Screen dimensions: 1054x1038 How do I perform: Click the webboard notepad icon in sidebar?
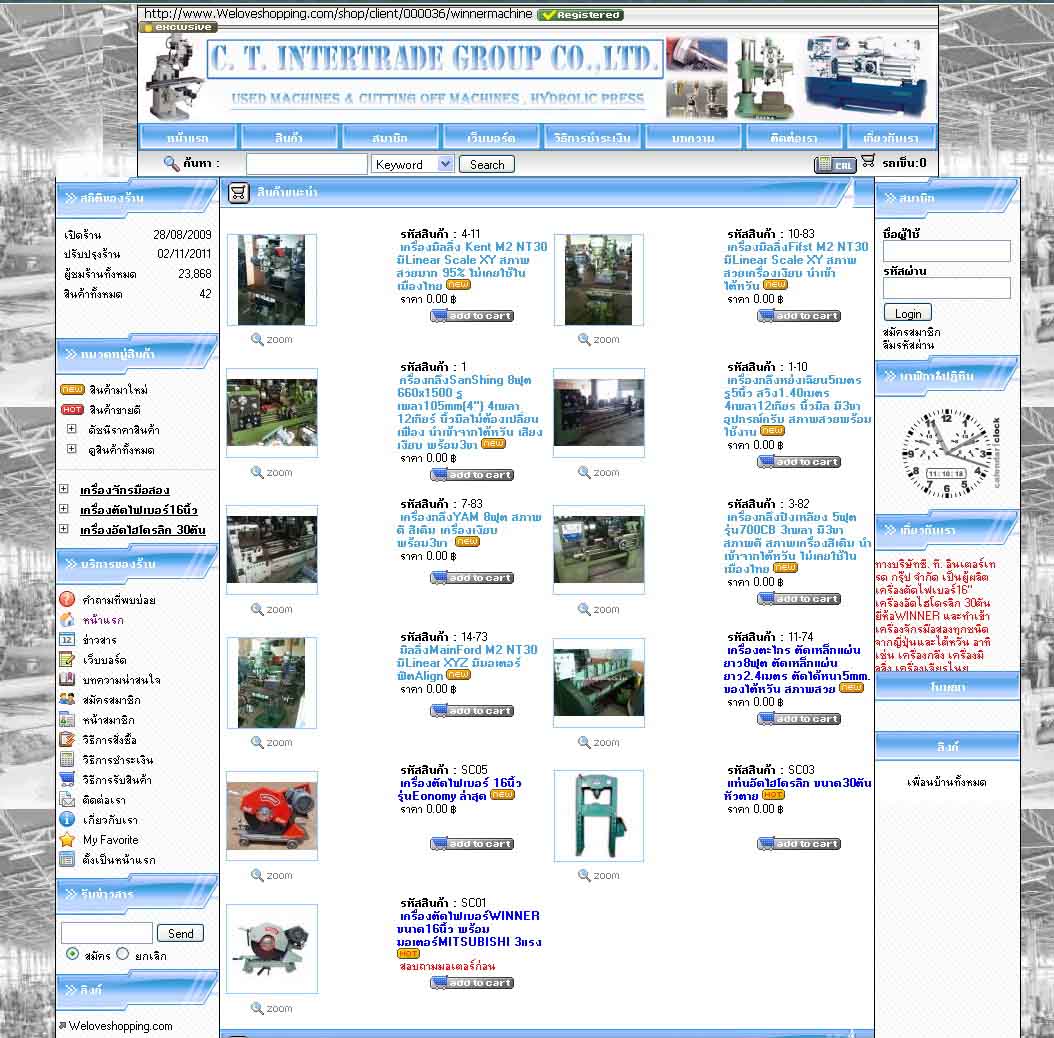67,660
